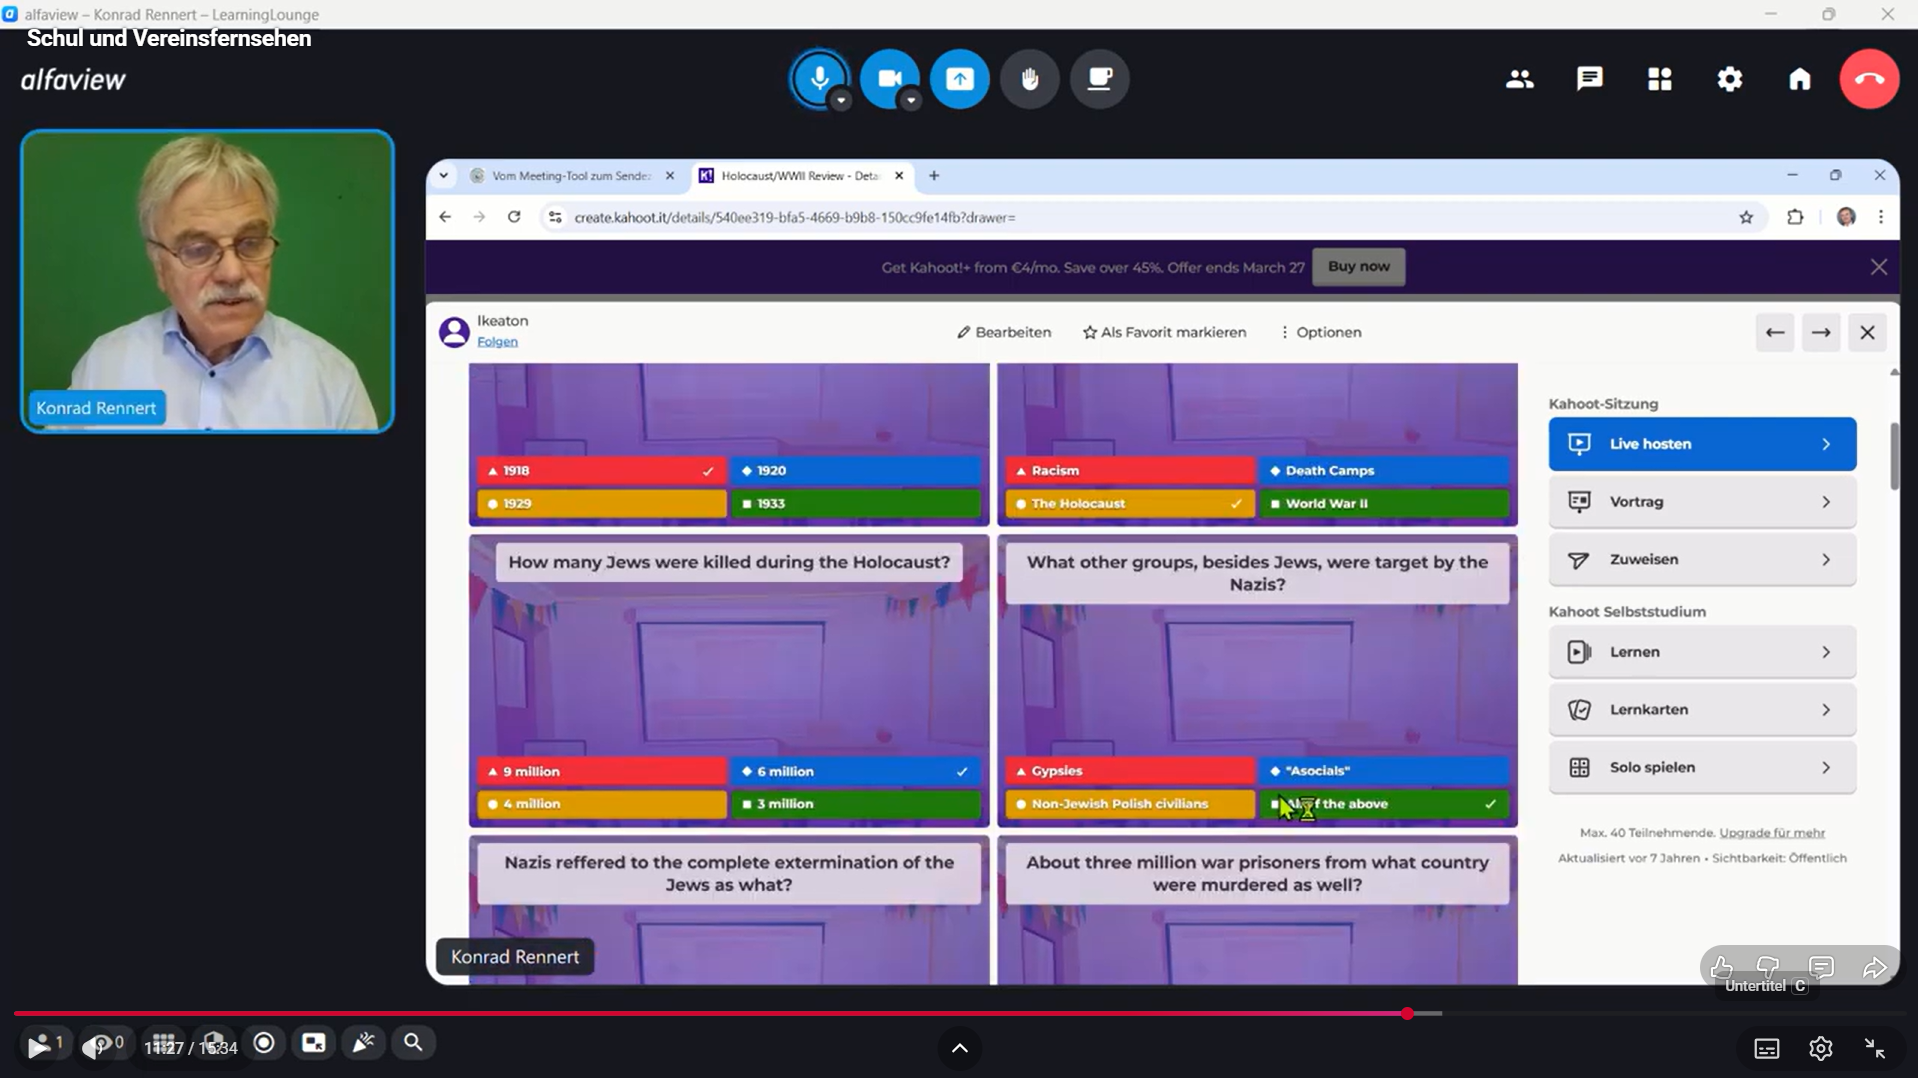Screen dimensions: 1918x1078
Task: Open camera device options dropdown arrow
Action: (x=910, y=101)
